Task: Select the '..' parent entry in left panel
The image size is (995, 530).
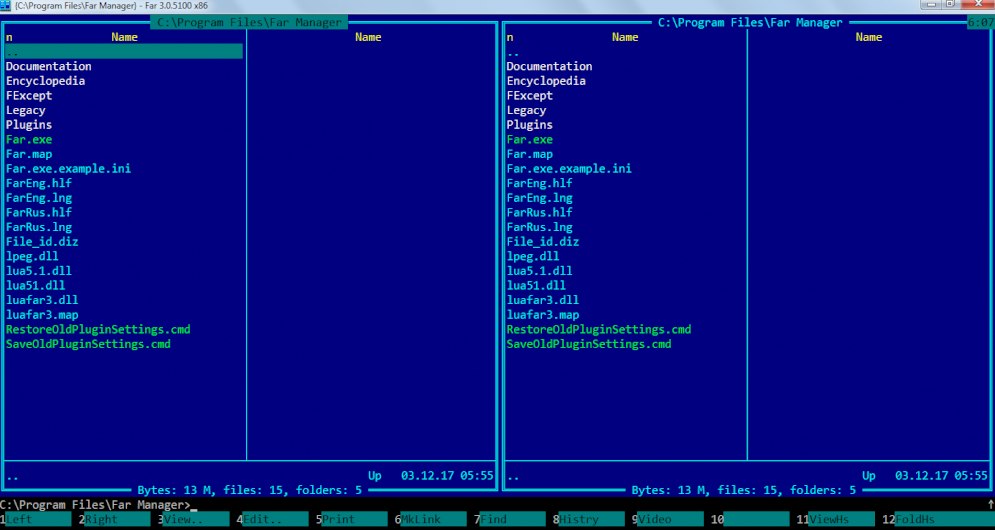Action: click(x=124, y=51)
